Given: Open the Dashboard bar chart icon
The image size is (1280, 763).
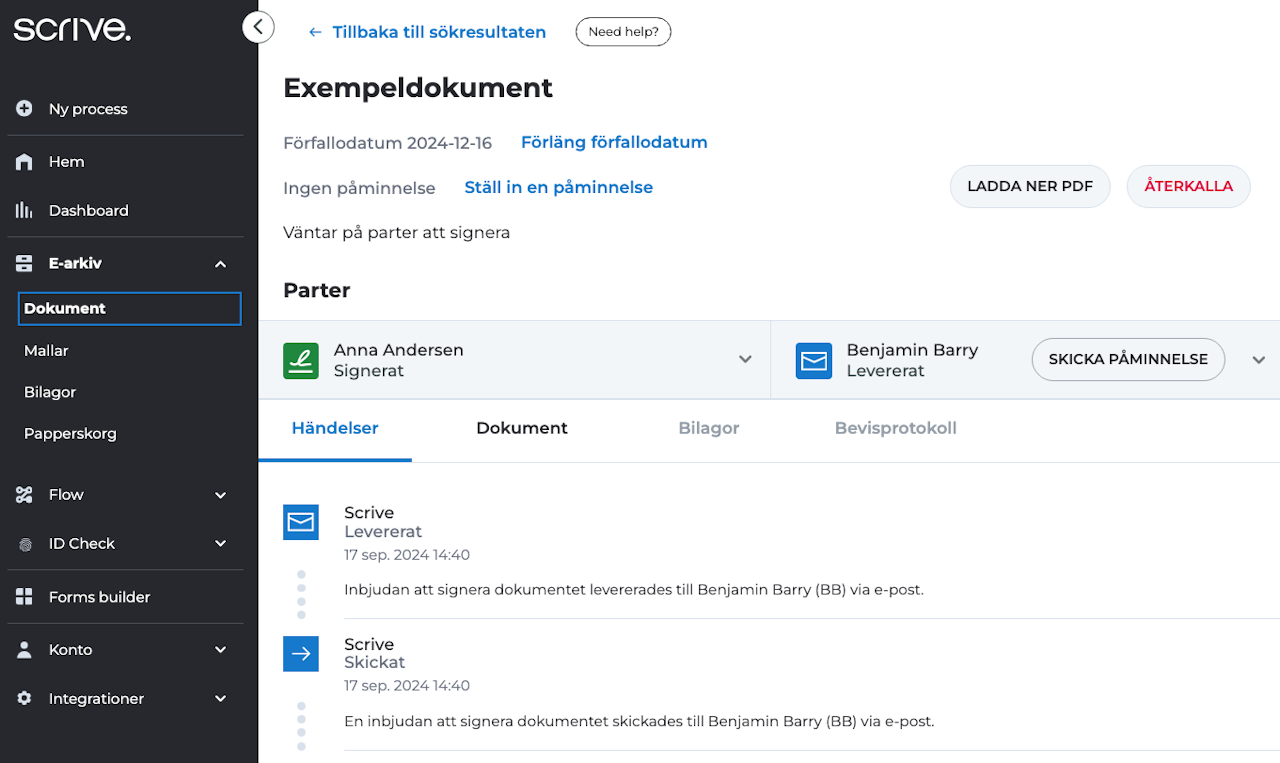Looking at the screenshot, I should (25, 211).
